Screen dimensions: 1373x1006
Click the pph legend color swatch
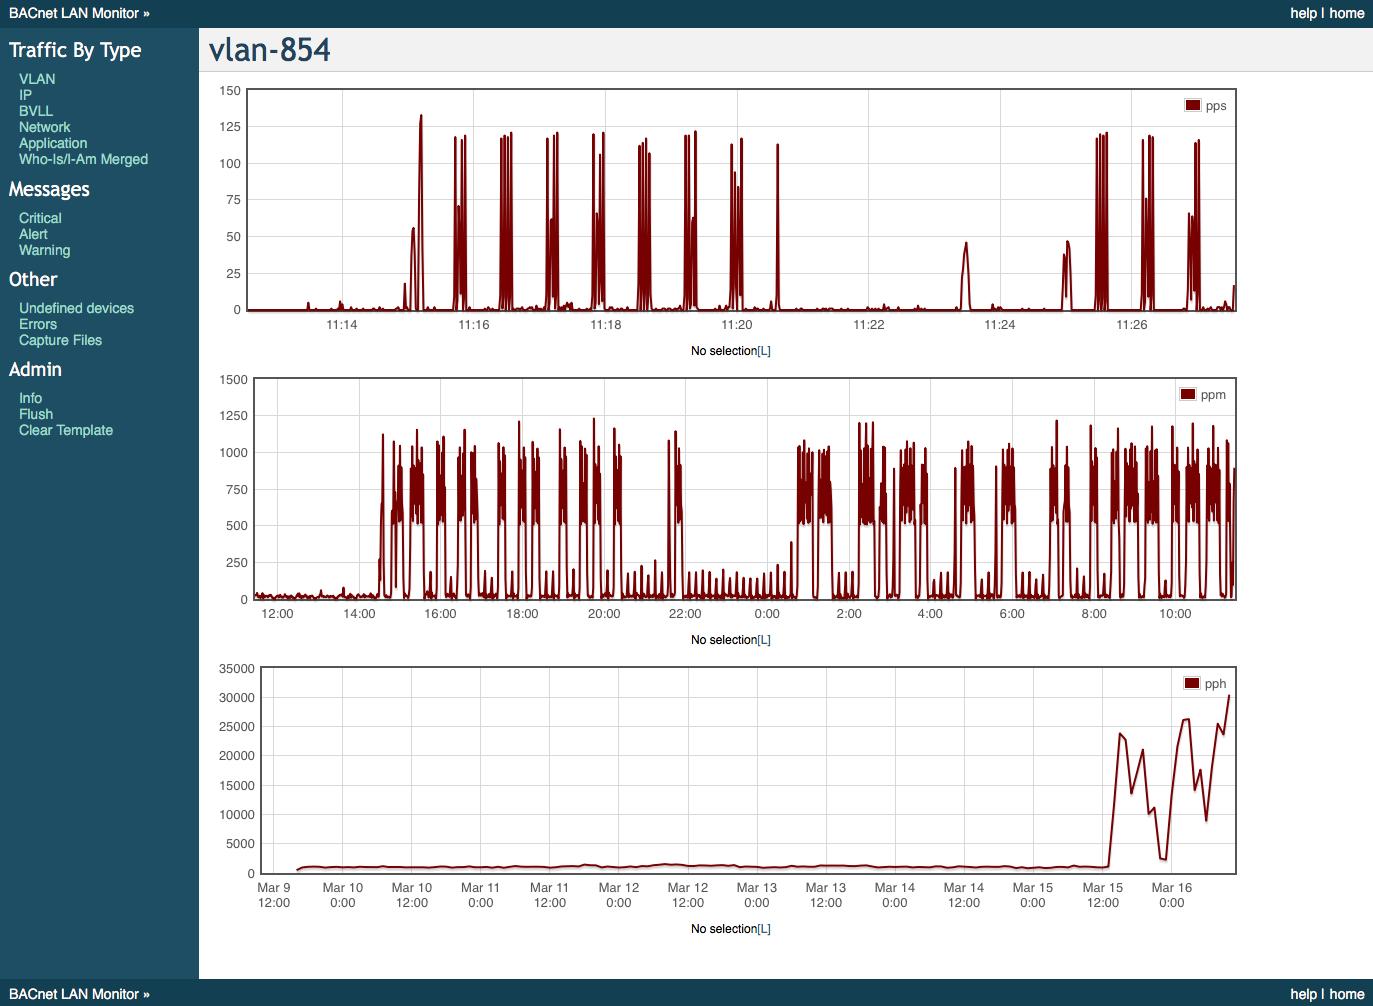pyautogui.click(x=1192, y=683)
